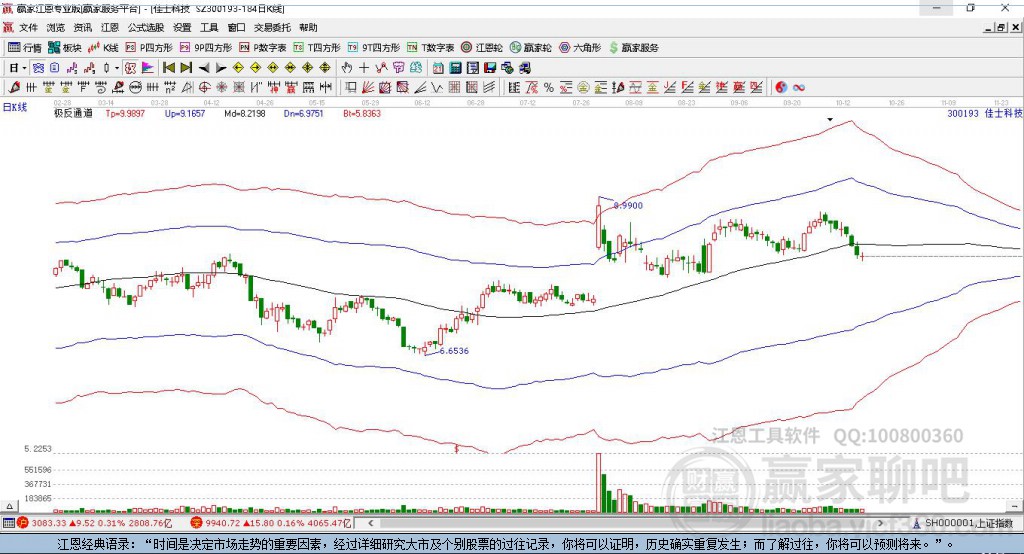
Task: Open 赢家服务 with the dollar icon
Action: coord(633,48)
